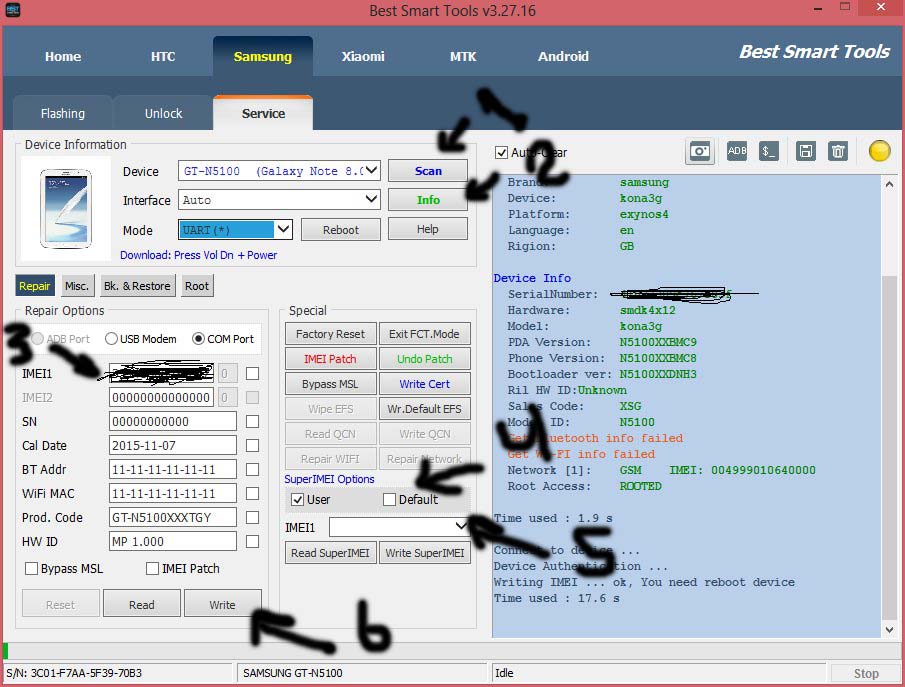
Task: Check the SuperIMEI Default checkbox
Action: tap(390, 499)
